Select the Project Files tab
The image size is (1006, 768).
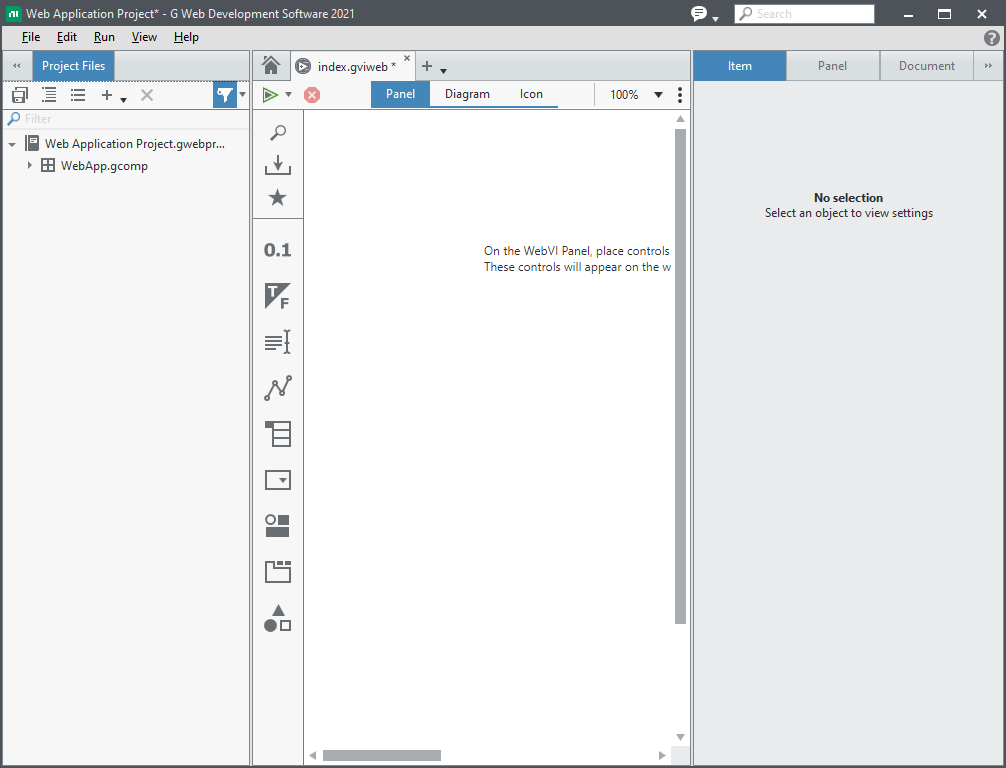(x=74, y=66)
